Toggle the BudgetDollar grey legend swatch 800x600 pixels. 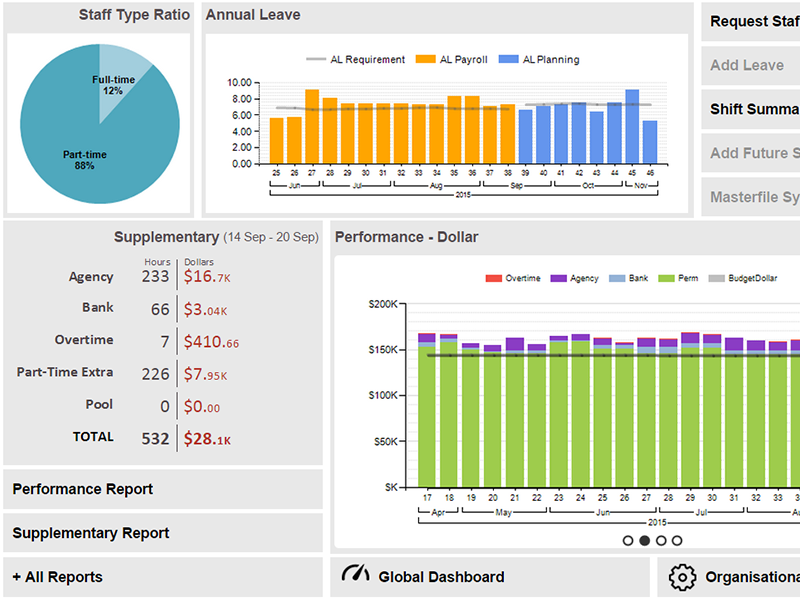point(716,278)
